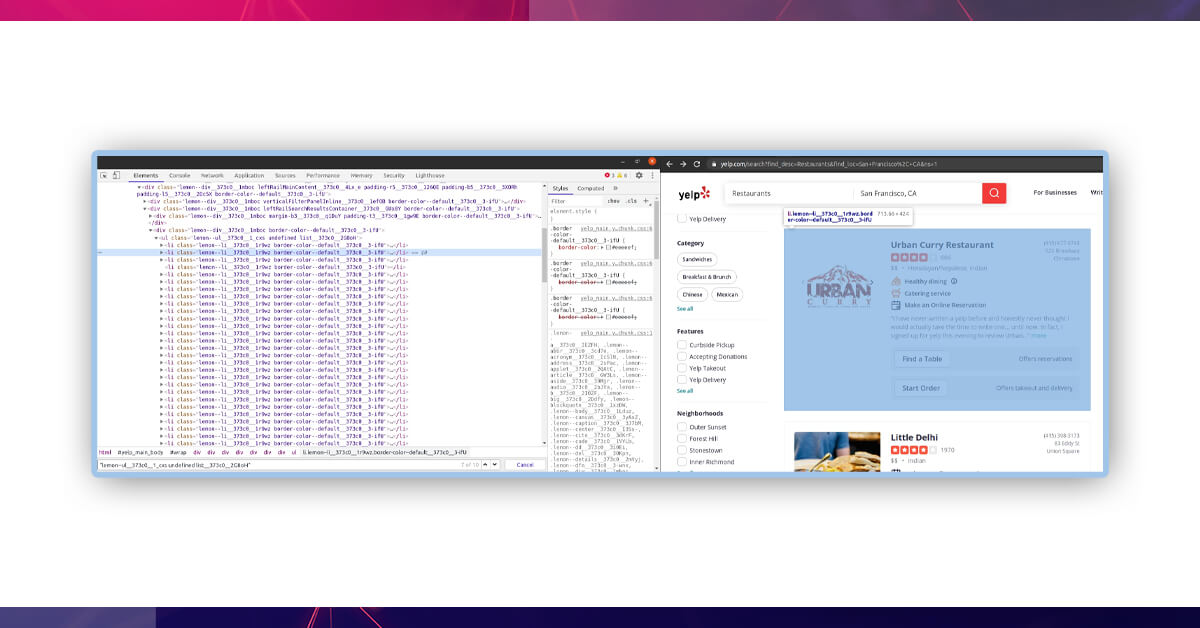Viewport: 1200px width, 628px height.
Task: Check Inner Richmond neighborhood
Action: tap(682, 462)
